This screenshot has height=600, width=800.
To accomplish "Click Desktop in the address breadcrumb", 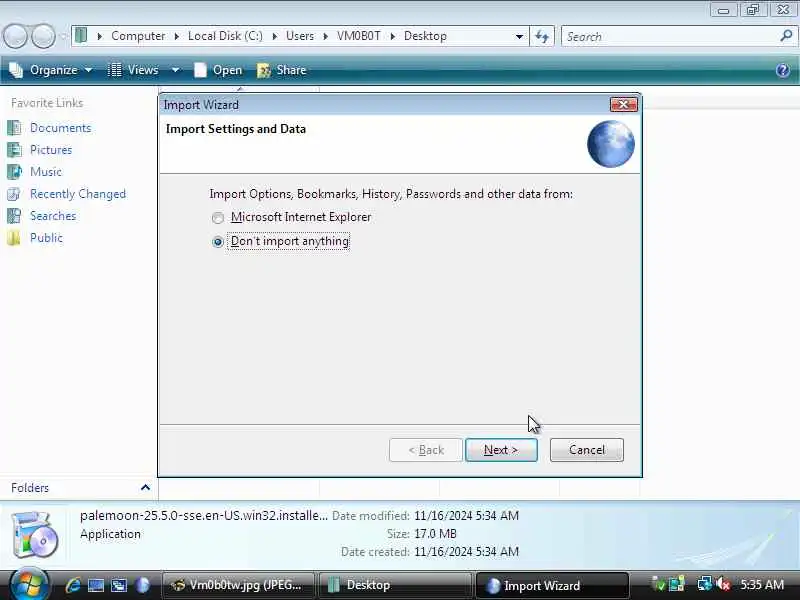I will pos(426,36).
